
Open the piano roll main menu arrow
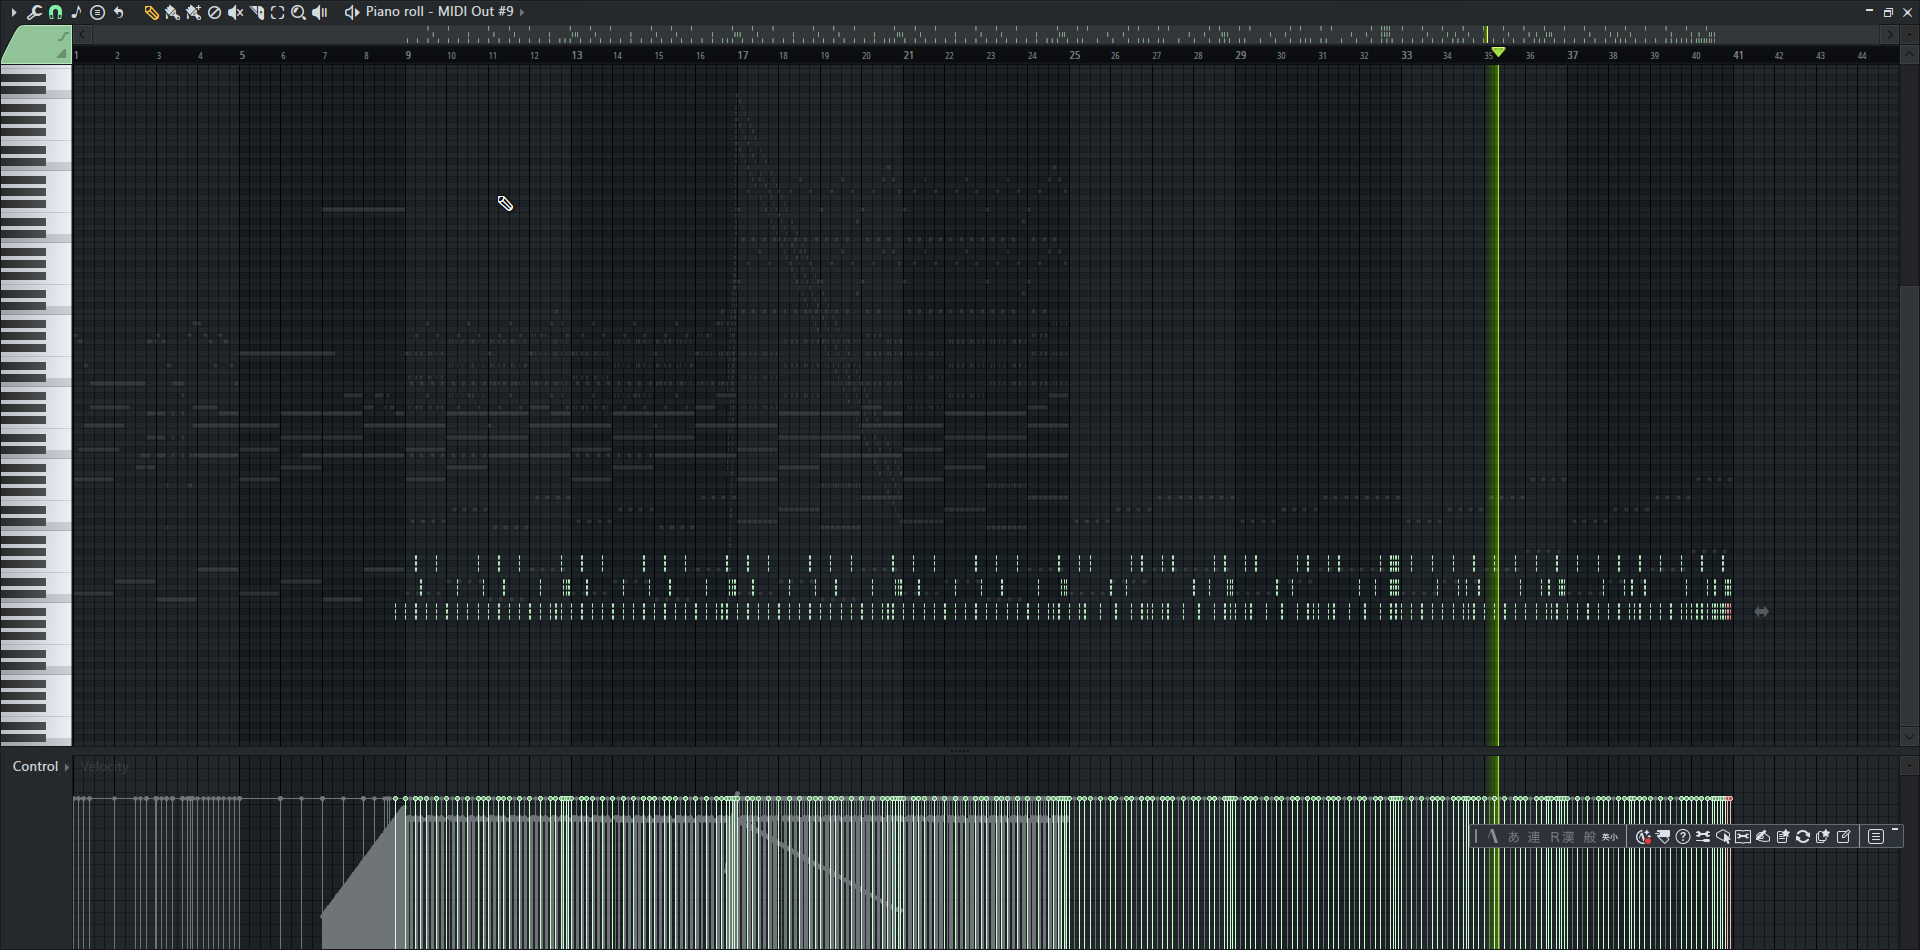(13, 12)
